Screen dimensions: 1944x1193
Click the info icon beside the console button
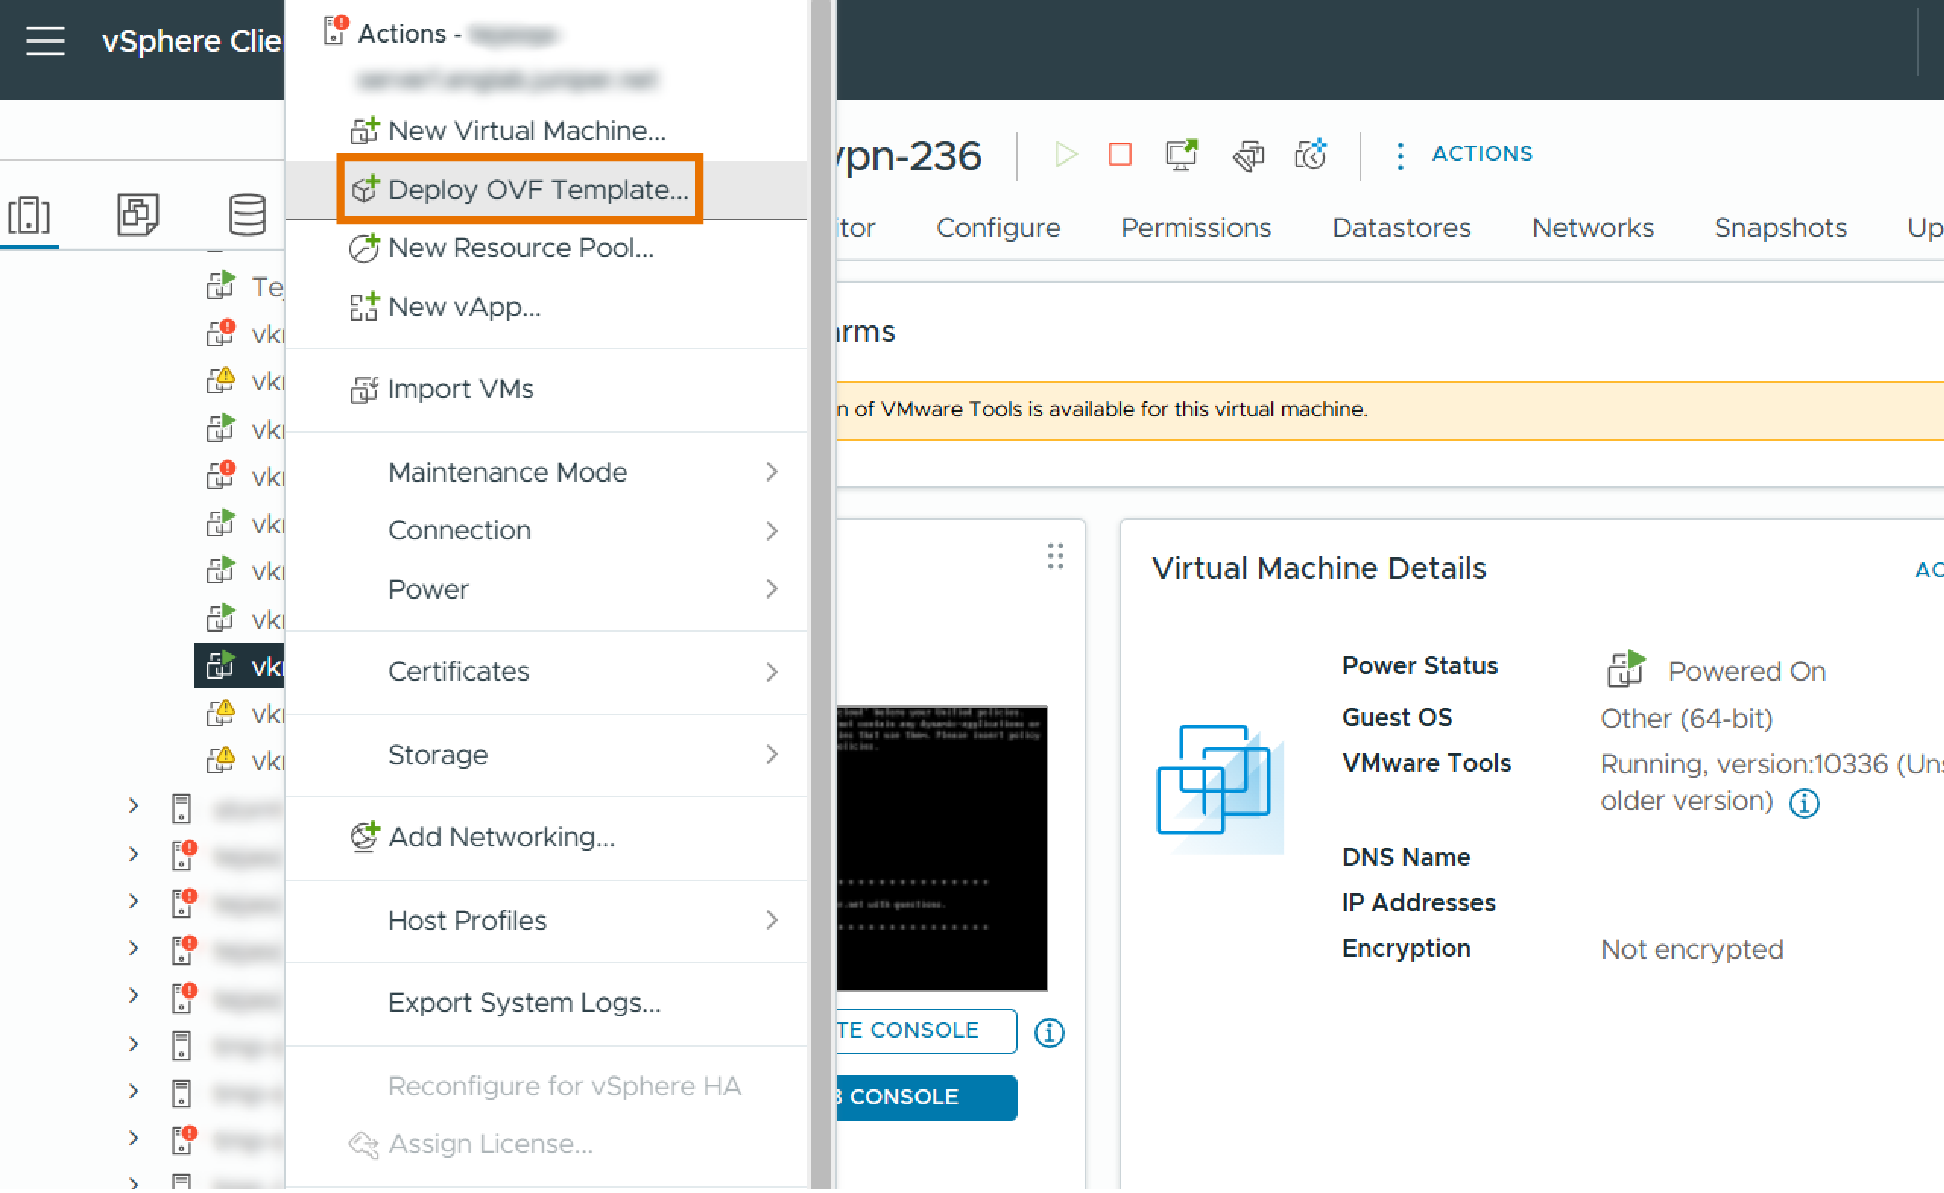1048,1033
